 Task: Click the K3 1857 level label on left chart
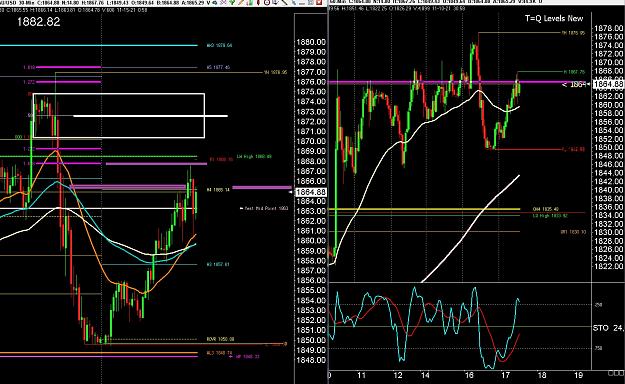coord(218,264)
